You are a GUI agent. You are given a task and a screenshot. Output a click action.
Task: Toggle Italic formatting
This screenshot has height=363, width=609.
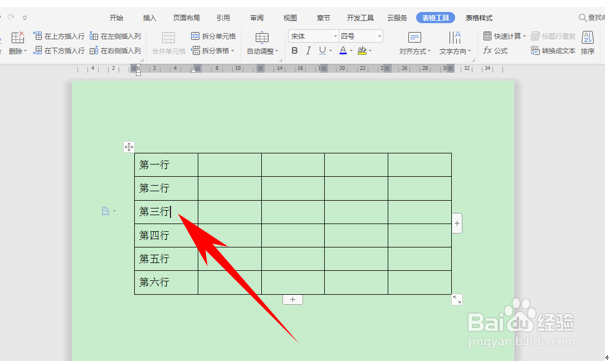[x=308, y=50]
